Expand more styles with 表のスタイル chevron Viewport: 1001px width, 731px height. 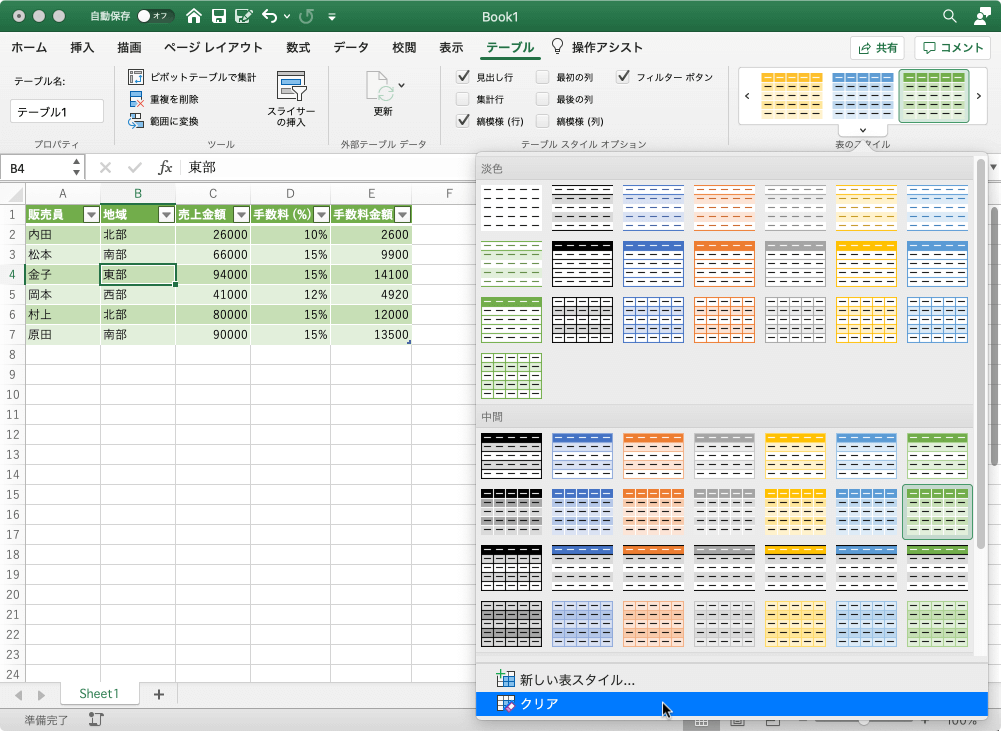[862, 129]
